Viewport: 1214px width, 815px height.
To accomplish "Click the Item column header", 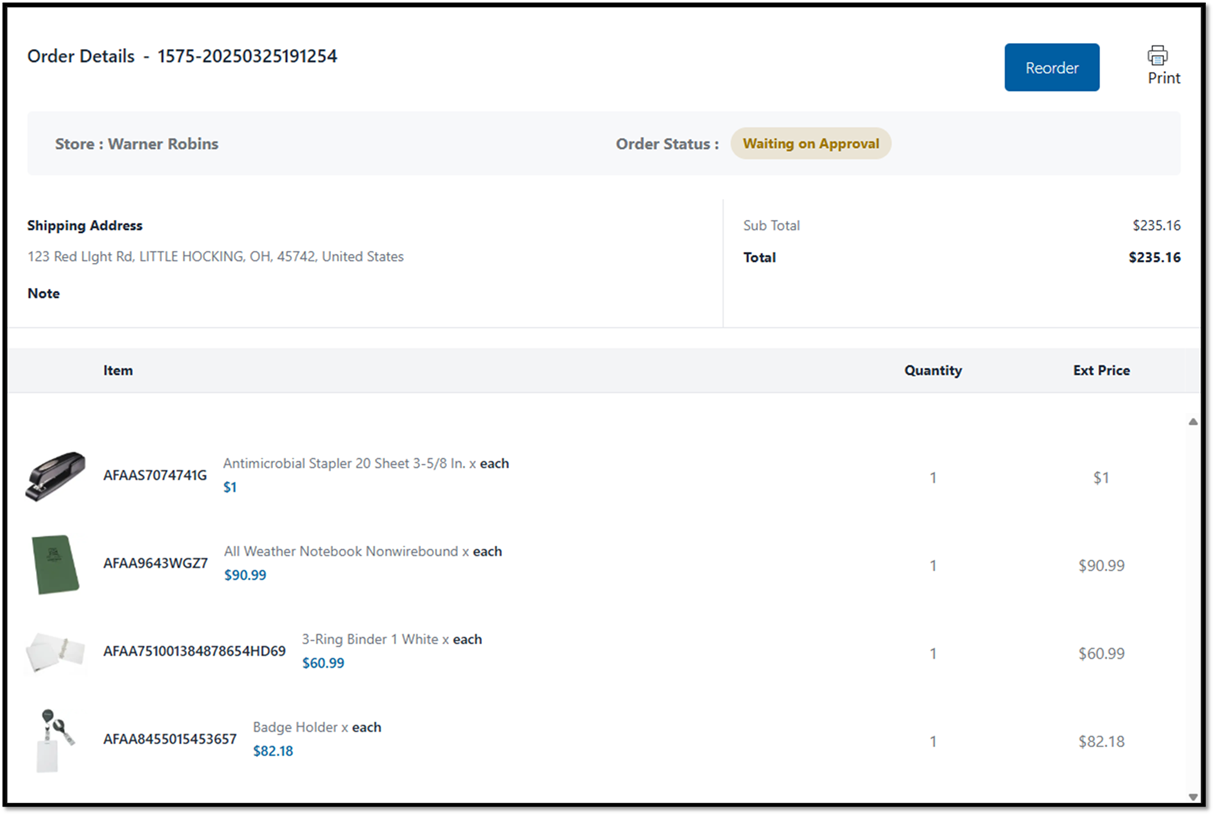I will click(118, 371).
